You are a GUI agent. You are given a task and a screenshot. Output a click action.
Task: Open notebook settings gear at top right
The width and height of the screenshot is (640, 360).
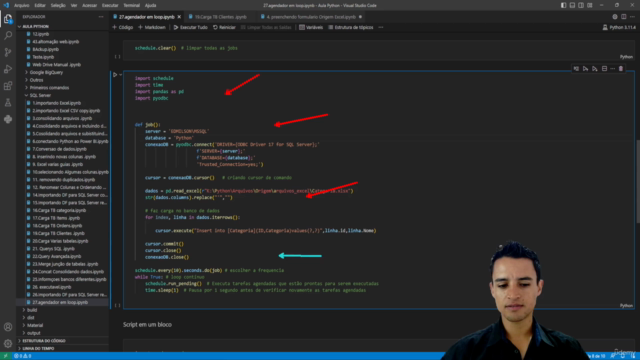point(615,17)
